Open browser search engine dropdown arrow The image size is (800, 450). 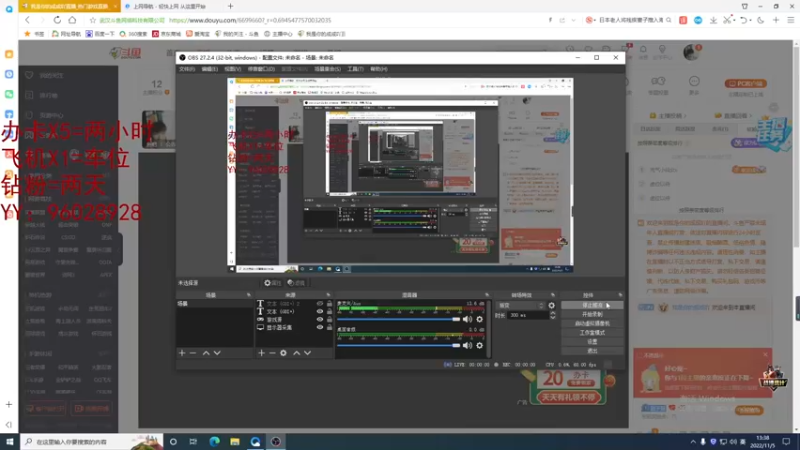click(x=595, y=20)
